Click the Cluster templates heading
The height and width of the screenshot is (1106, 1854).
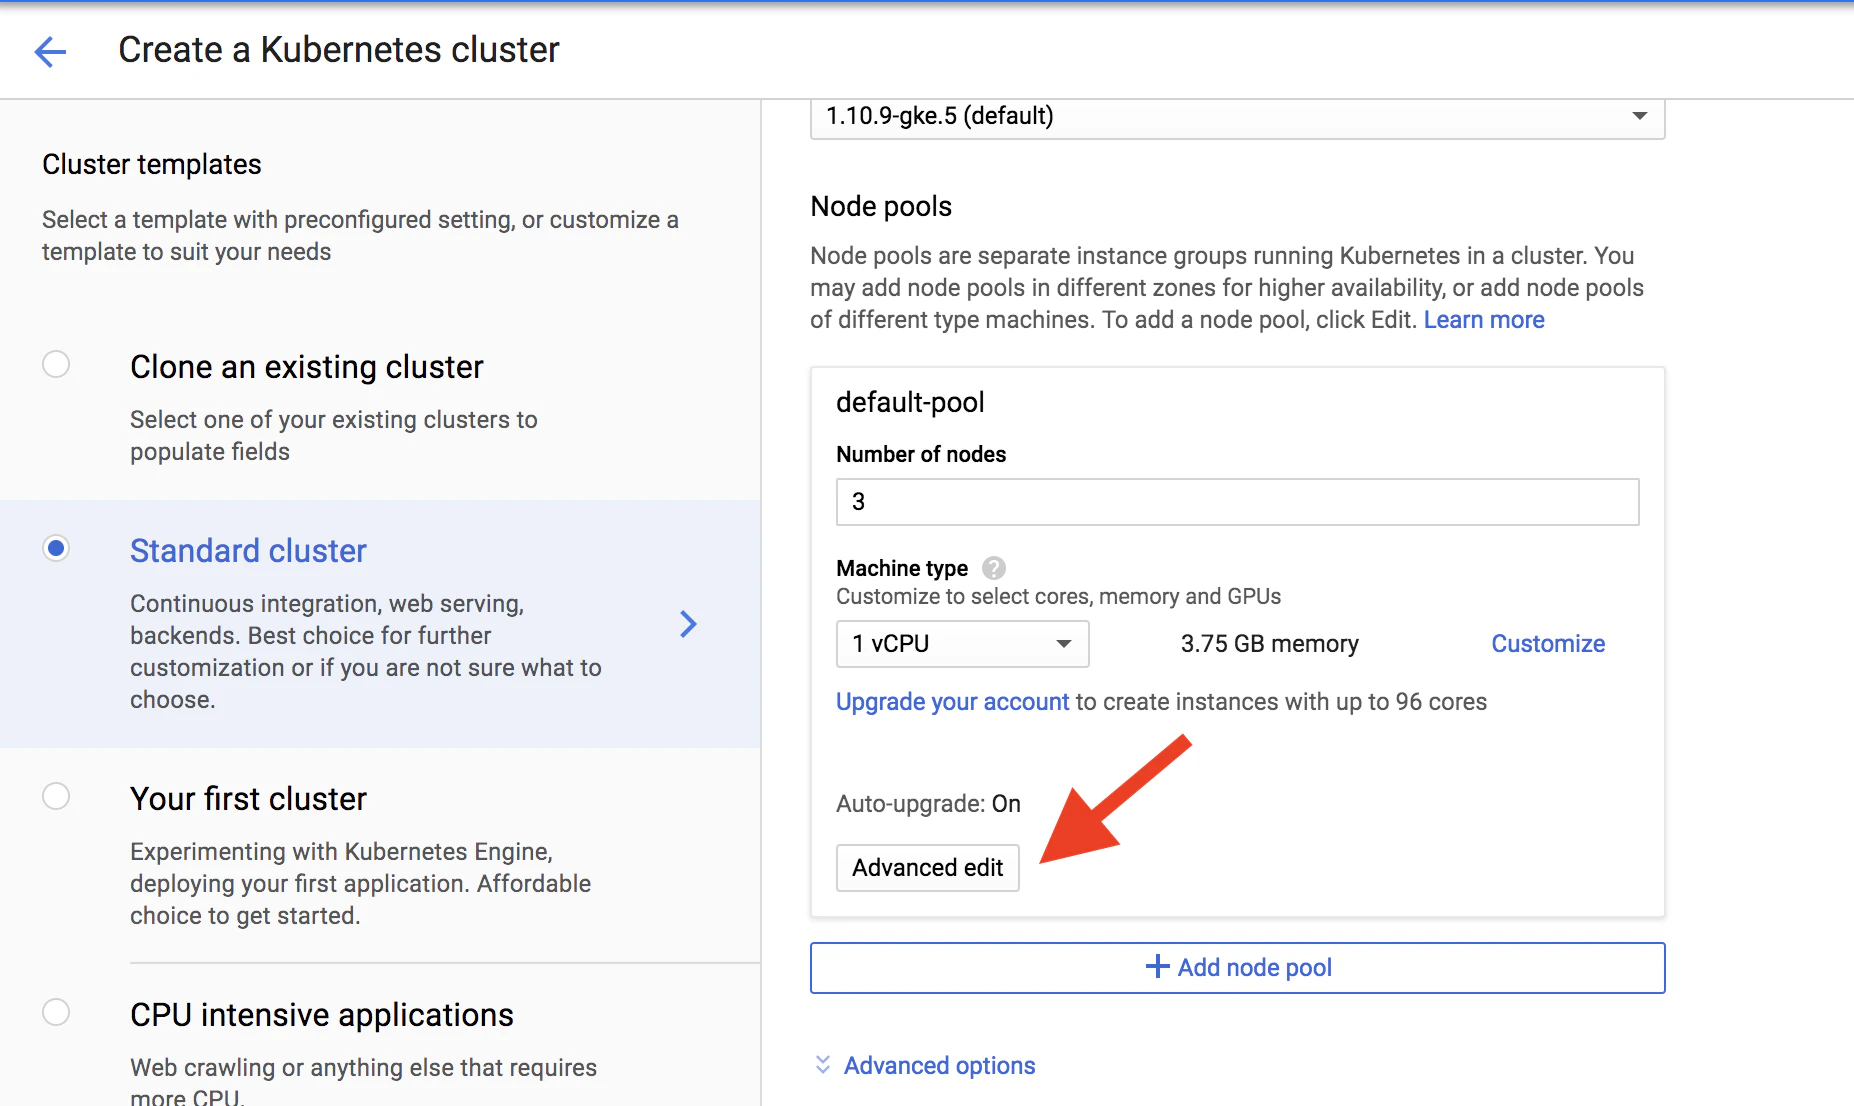(x=151, y=164)
